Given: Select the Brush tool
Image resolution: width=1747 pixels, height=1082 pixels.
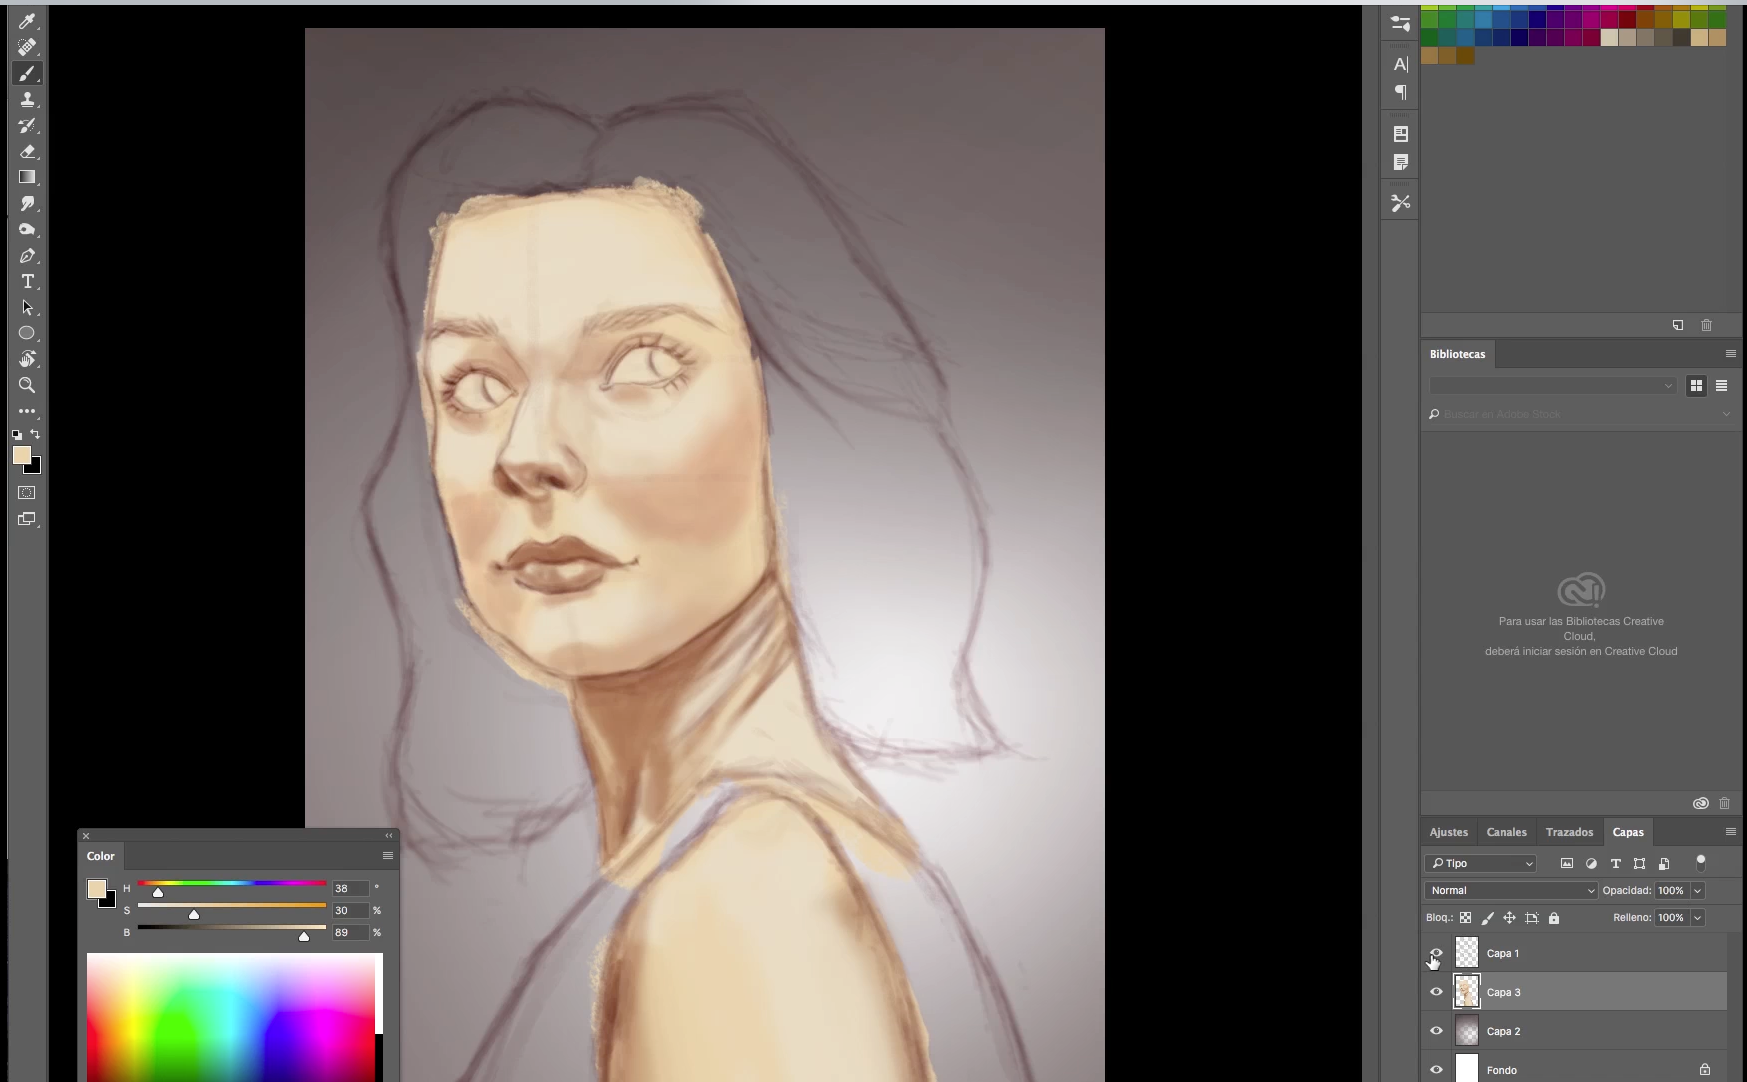Looking at the screenshot, I should point(27,73).
